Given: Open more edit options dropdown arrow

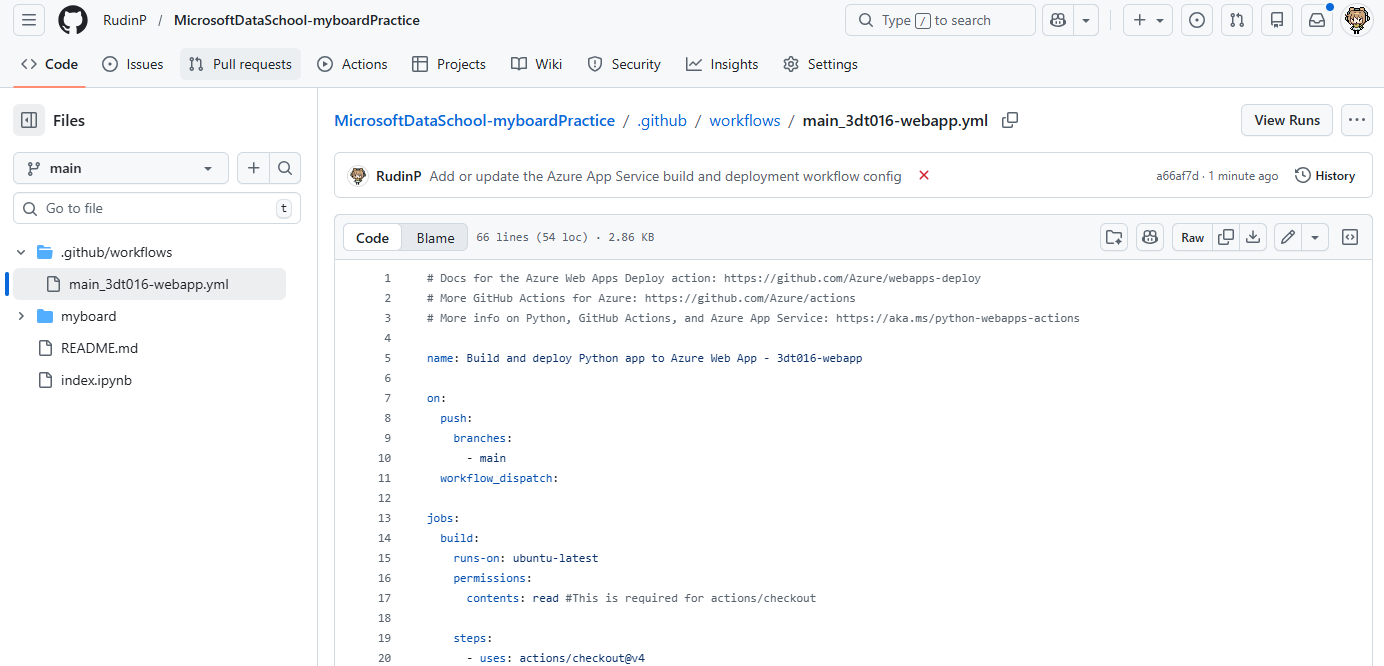Looking at the screenshot, I should [x=1315, y=237].
